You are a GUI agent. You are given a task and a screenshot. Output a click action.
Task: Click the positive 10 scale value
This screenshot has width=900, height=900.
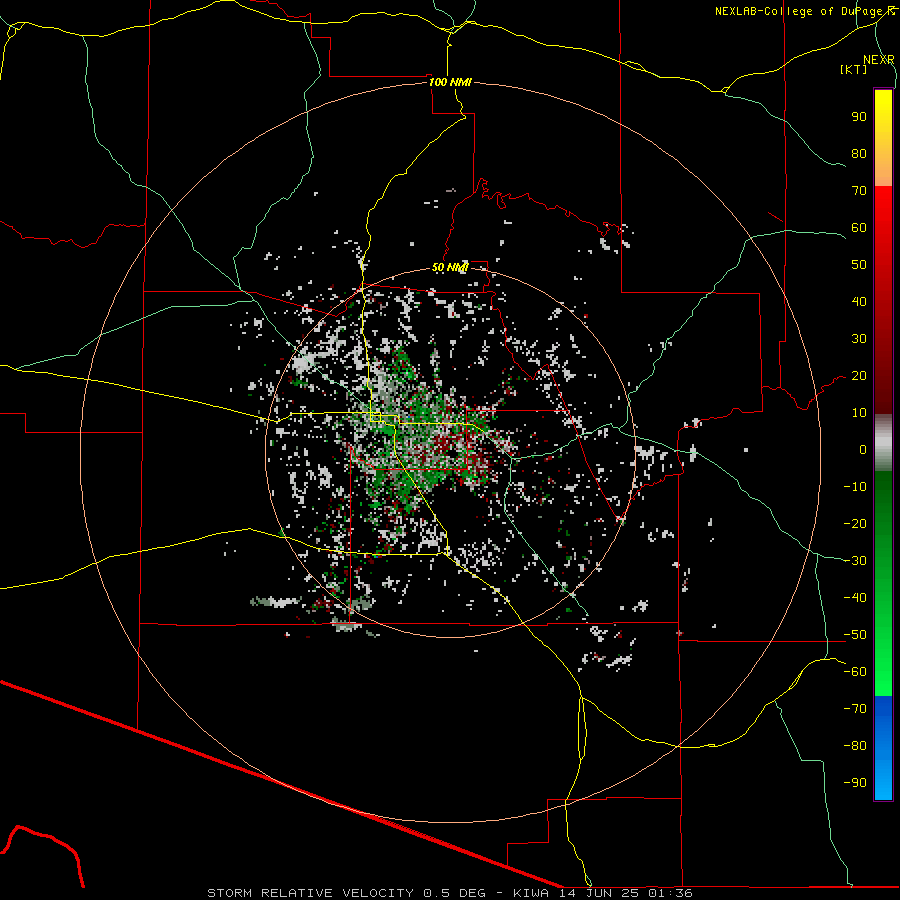point(859,413)
